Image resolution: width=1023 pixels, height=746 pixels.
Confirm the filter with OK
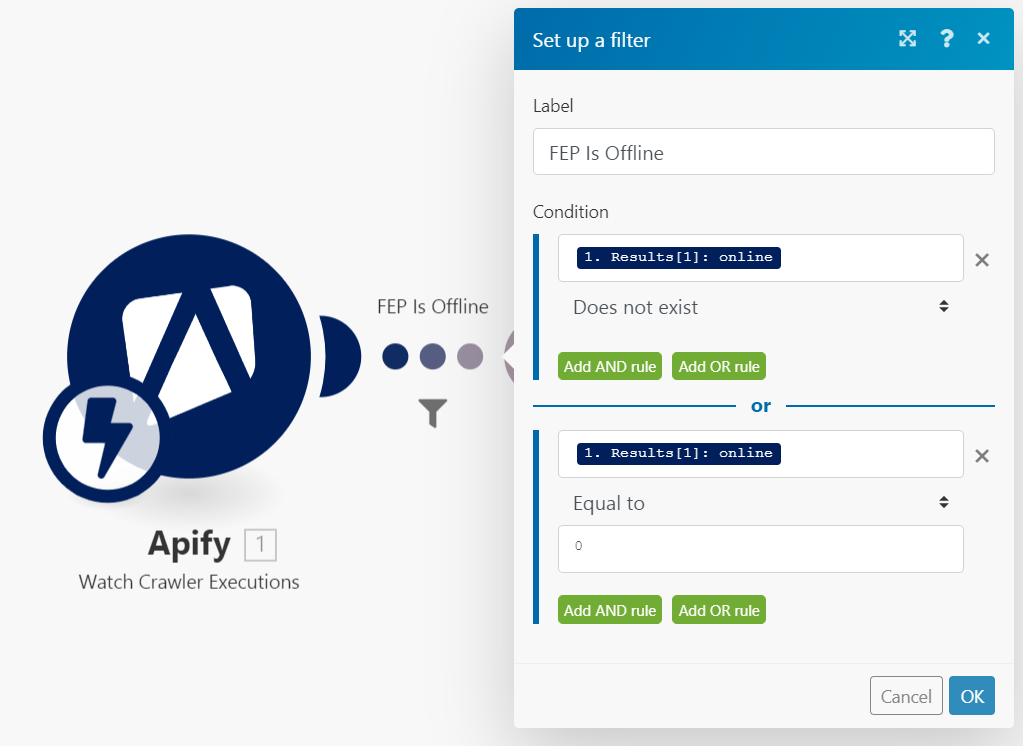pyautogui.click(x=971, y=697)
